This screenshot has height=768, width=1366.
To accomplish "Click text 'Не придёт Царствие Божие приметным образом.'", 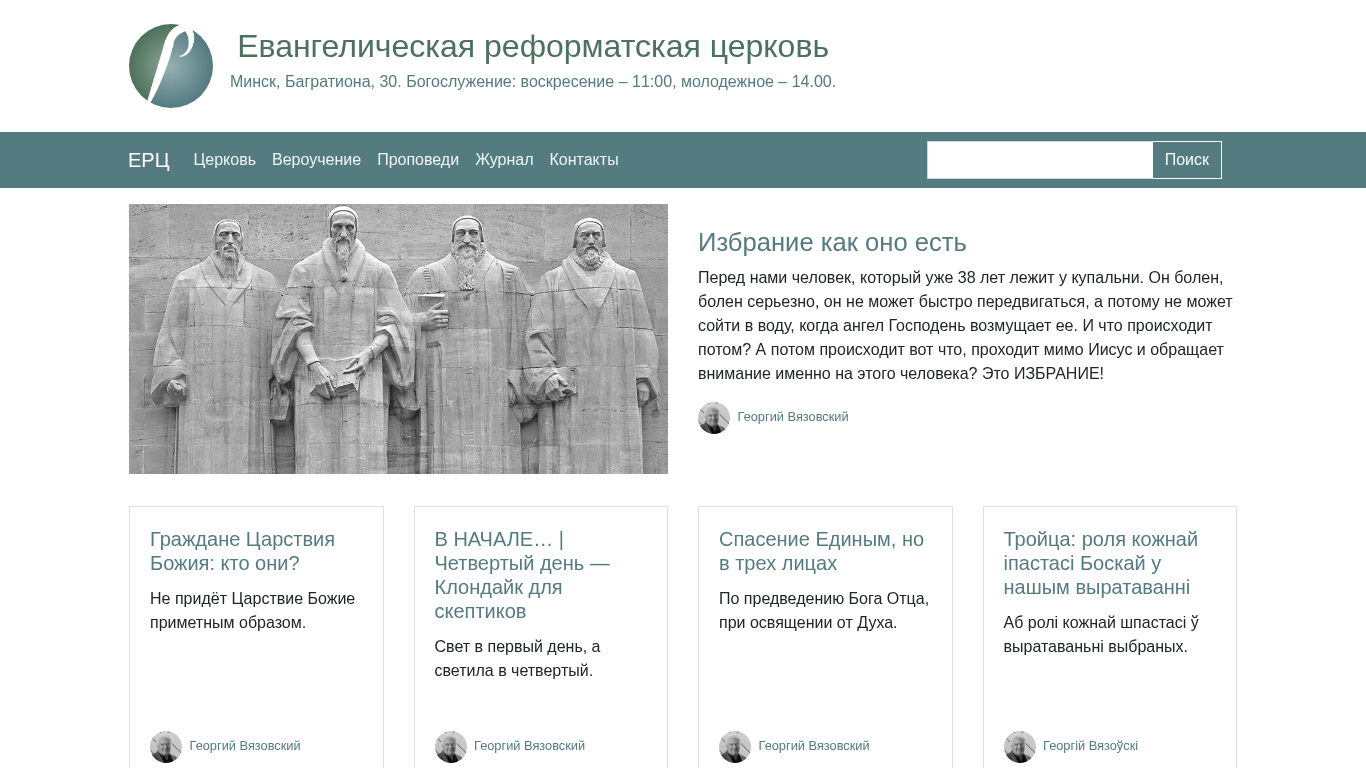I will tap(253, 611).
